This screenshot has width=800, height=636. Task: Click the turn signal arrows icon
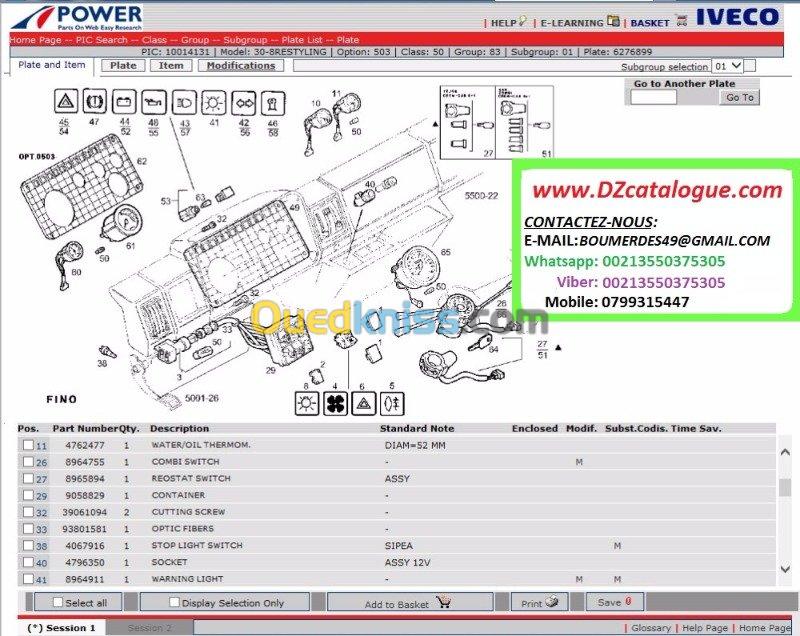243,103
